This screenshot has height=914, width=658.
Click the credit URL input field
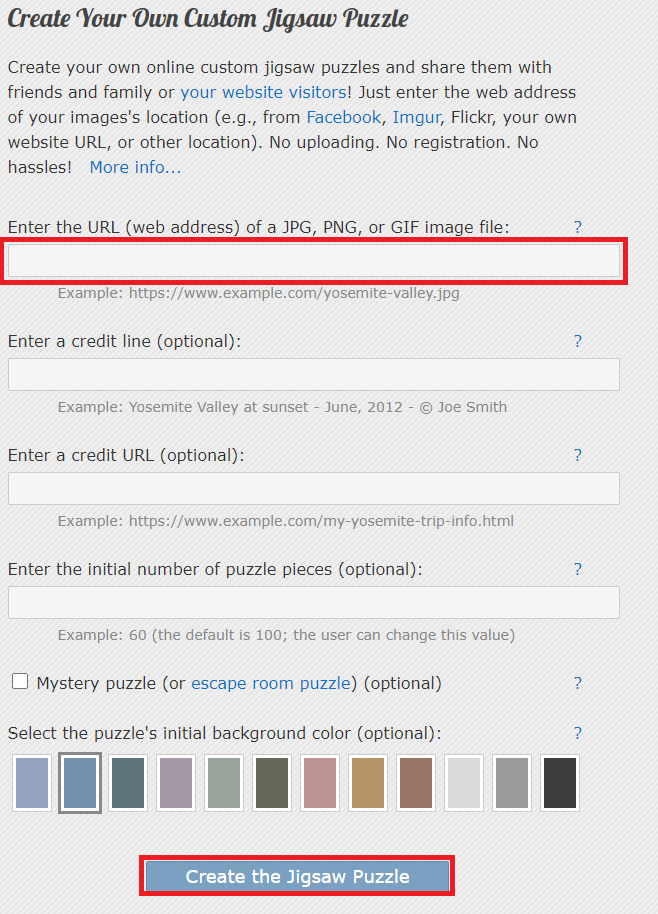(314, 488)
